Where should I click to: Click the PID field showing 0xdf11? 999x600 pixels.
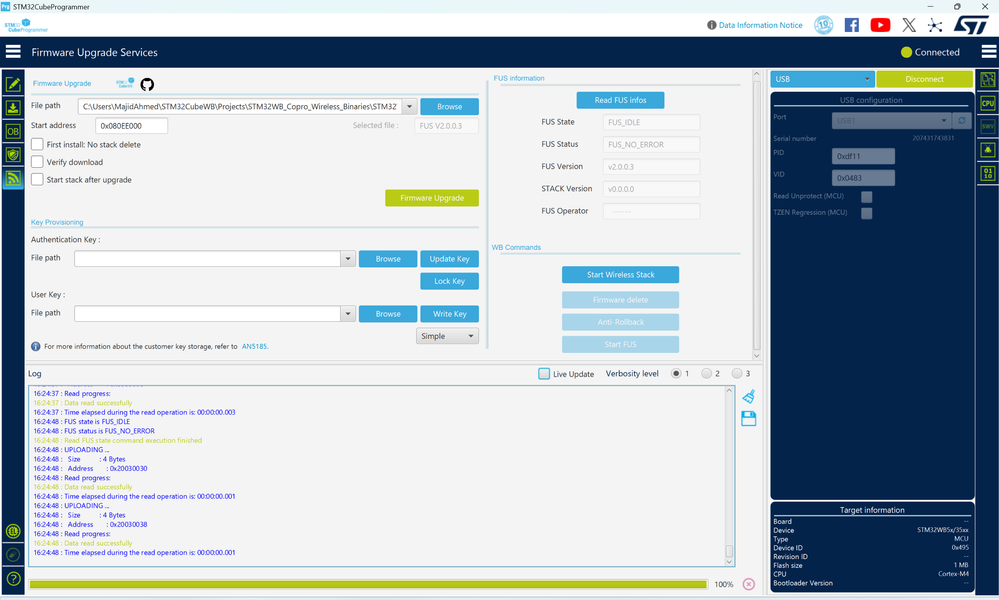pyautogui.click(x=863, y=156)
